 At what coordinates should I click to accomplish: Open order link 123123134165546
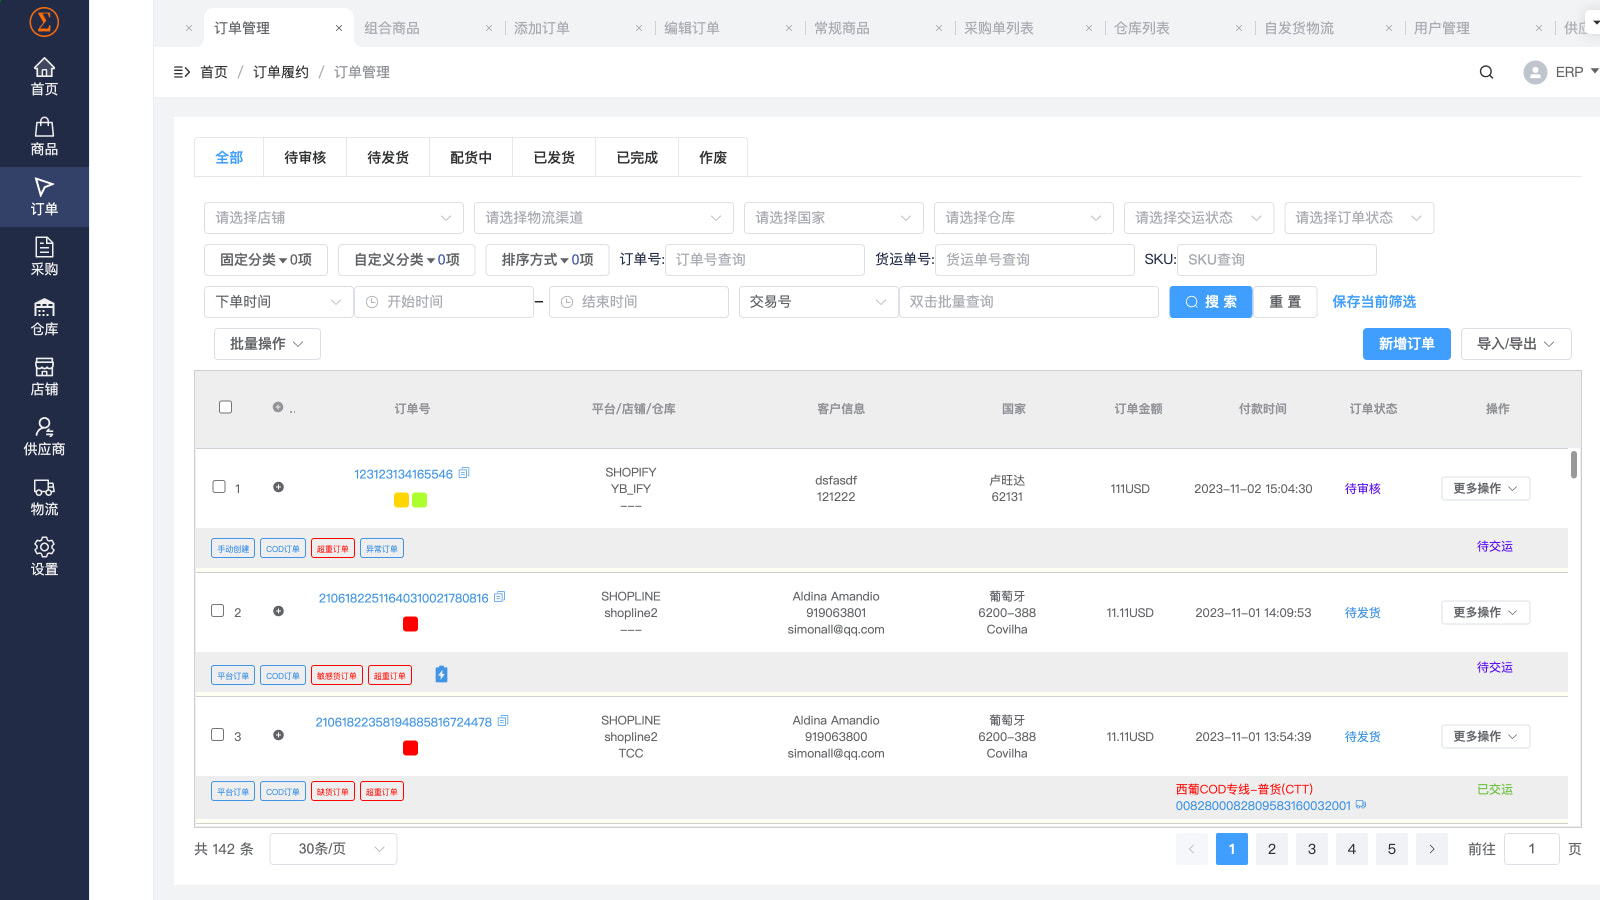pyautogui.click(x=403, y=474)
